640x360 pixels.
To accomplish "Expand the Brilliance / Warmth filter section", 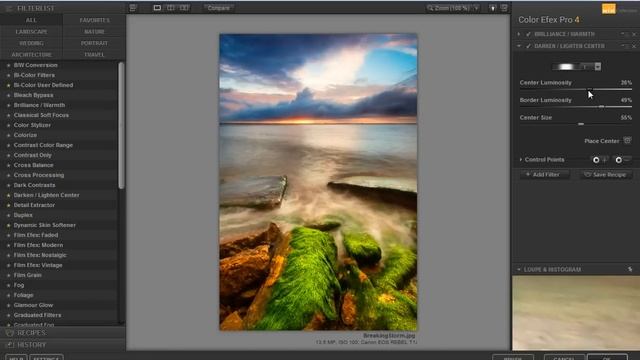I will pyautogui.click(x=519, y=34).
